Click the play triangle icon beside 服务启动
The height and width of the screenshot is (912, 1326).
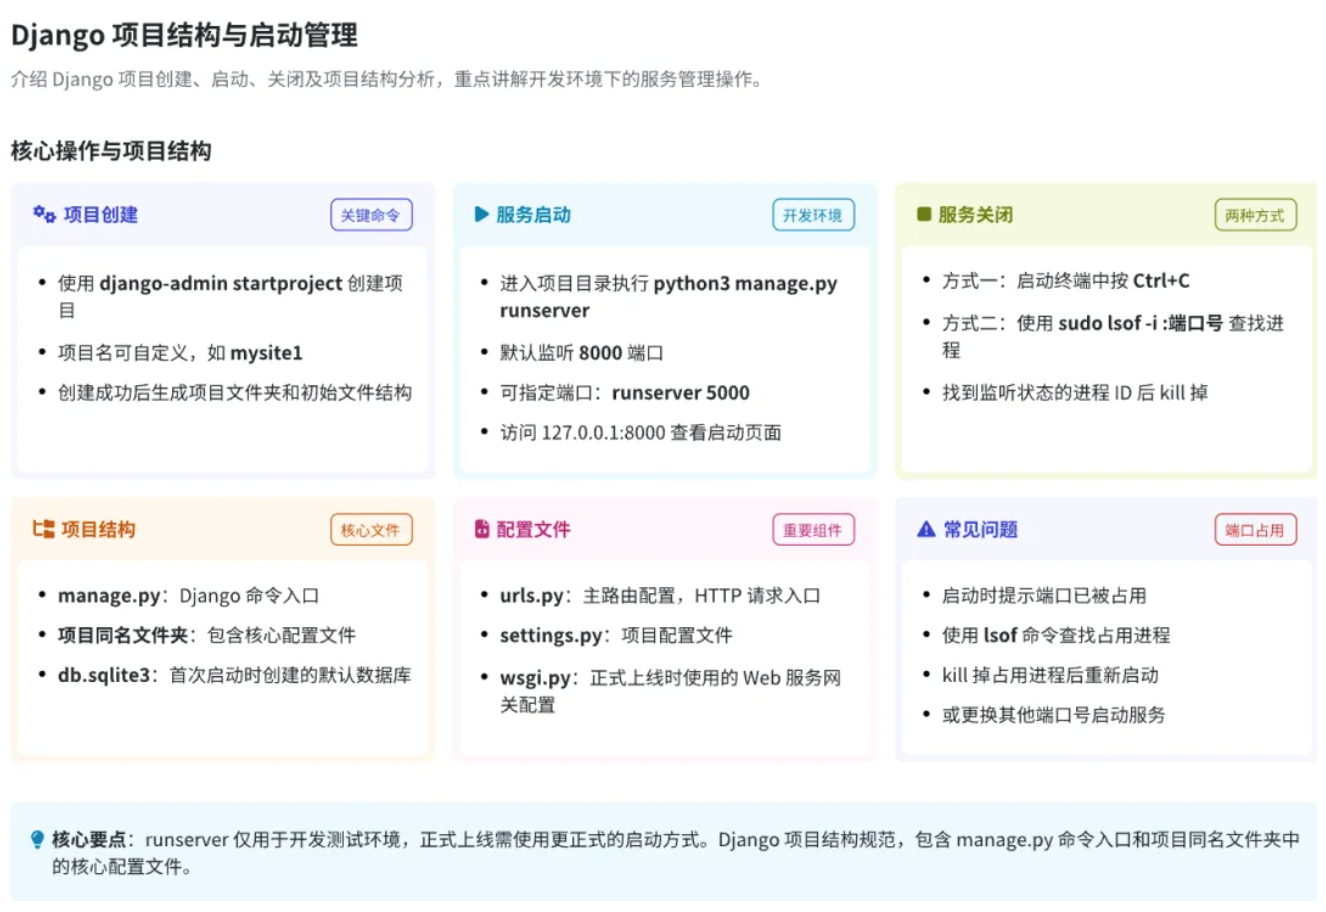point(482,214)
